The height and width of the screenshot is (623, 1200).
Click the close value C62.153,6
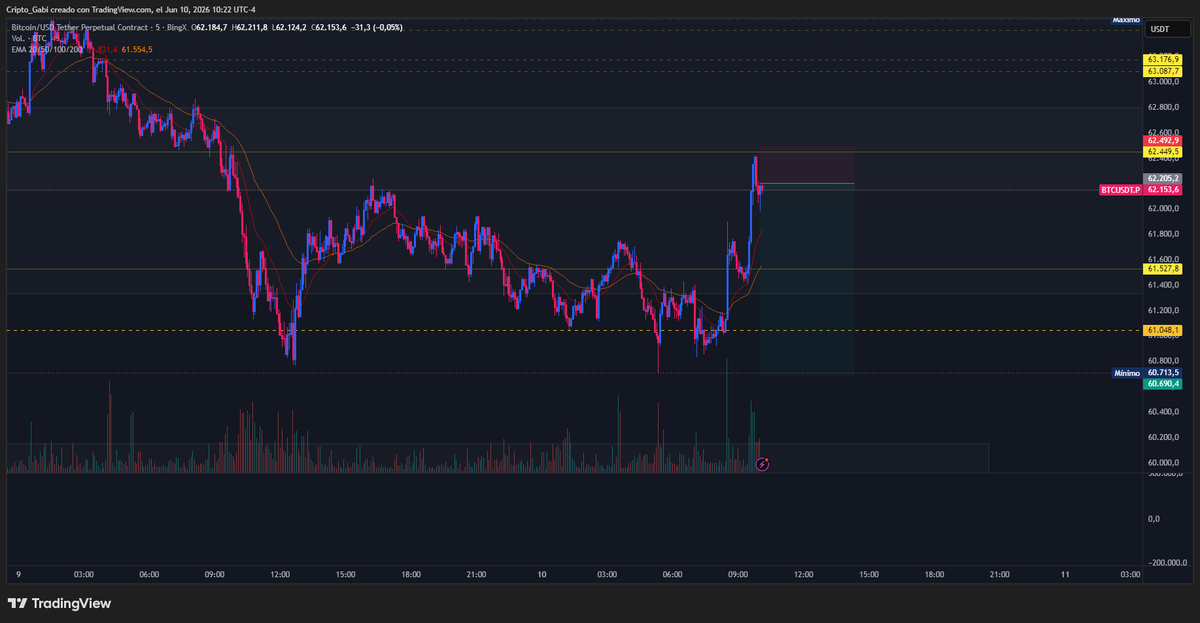331,27
